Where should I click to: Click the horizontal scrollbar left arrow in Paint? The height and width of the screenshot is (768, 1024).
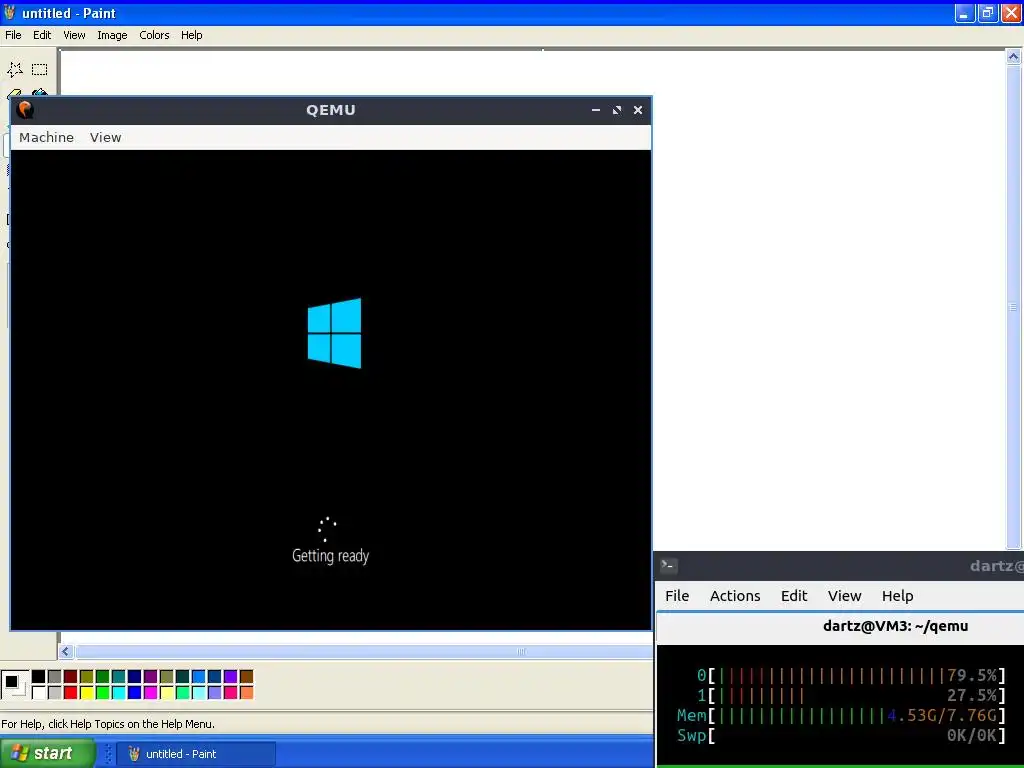click(65, 651)
